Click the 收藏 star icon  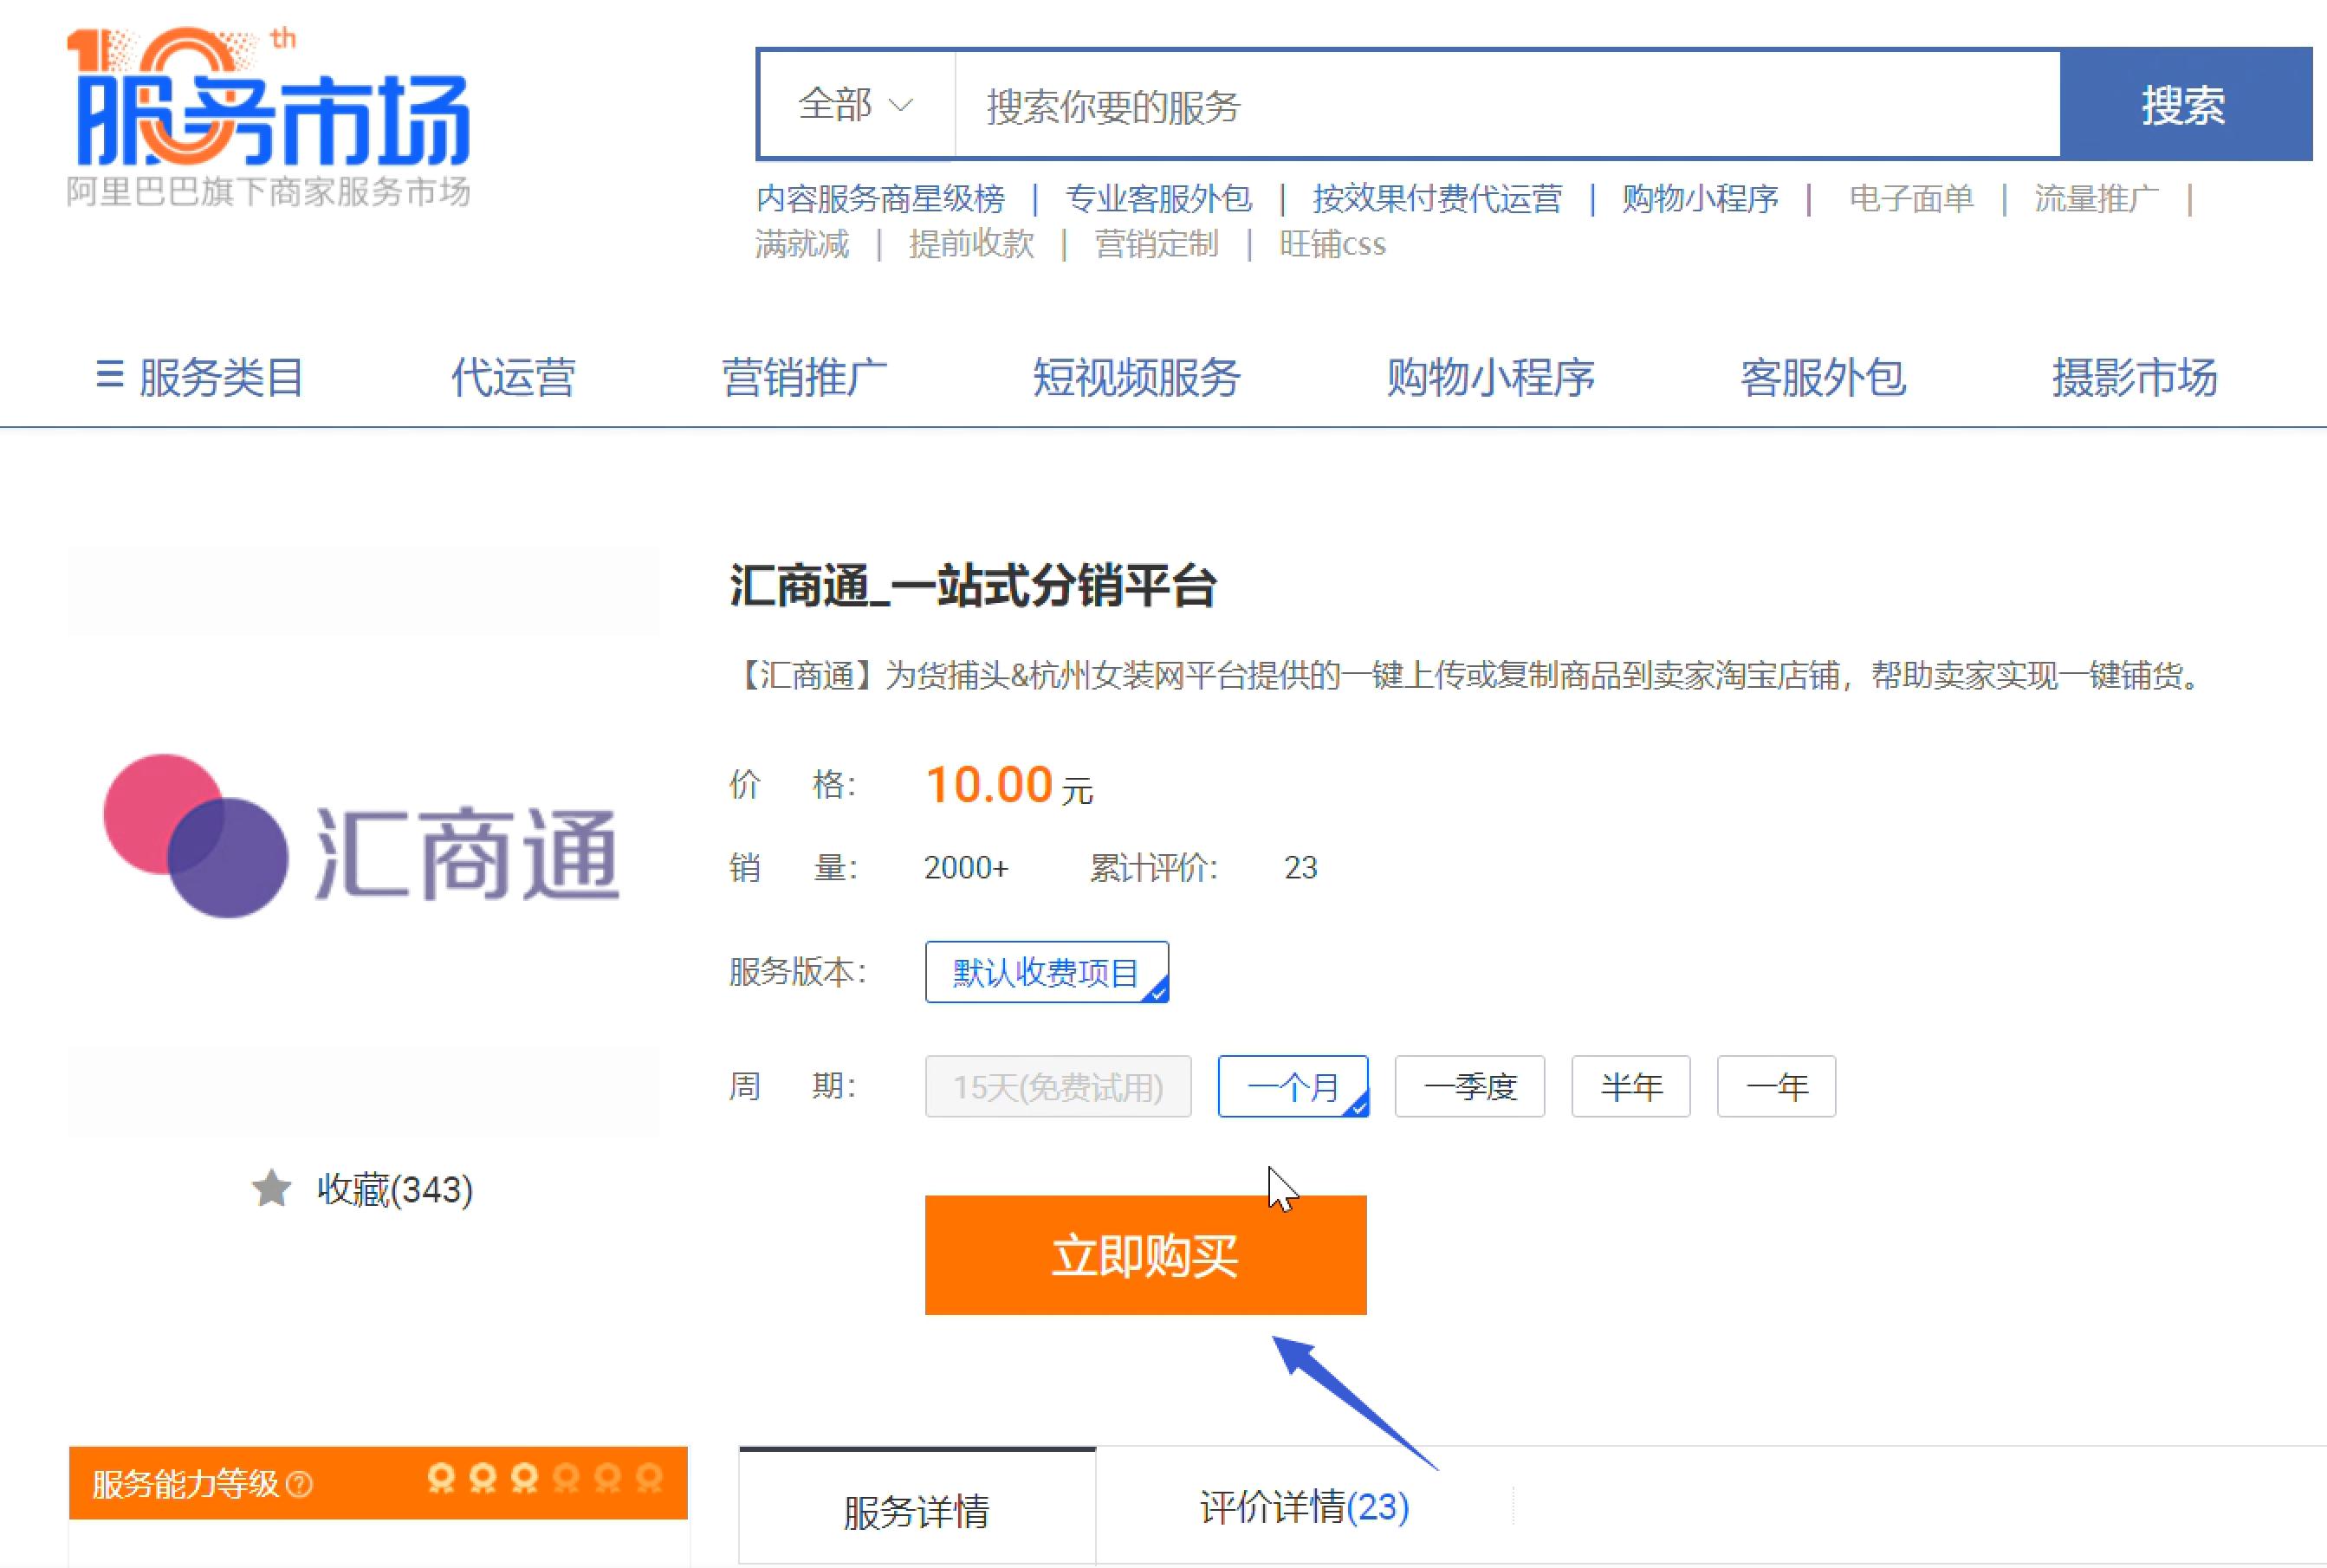pyautogui.click(x=271, y=1189)
